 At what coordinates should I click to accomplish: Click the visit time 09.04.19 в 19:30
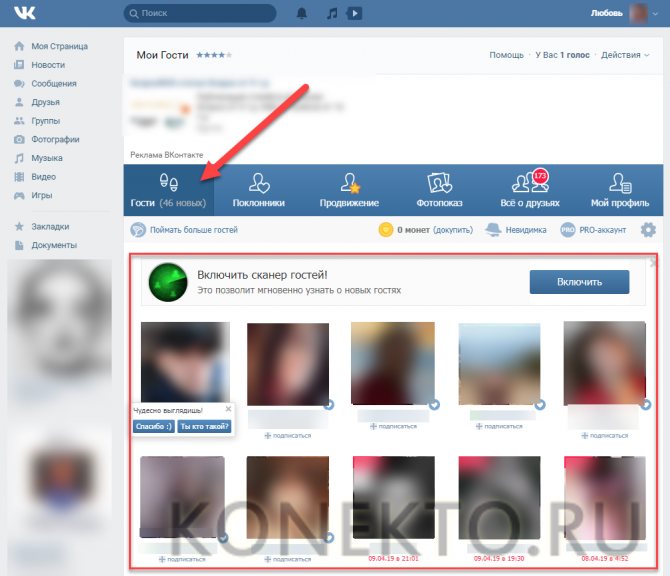(x=499, y=558)
